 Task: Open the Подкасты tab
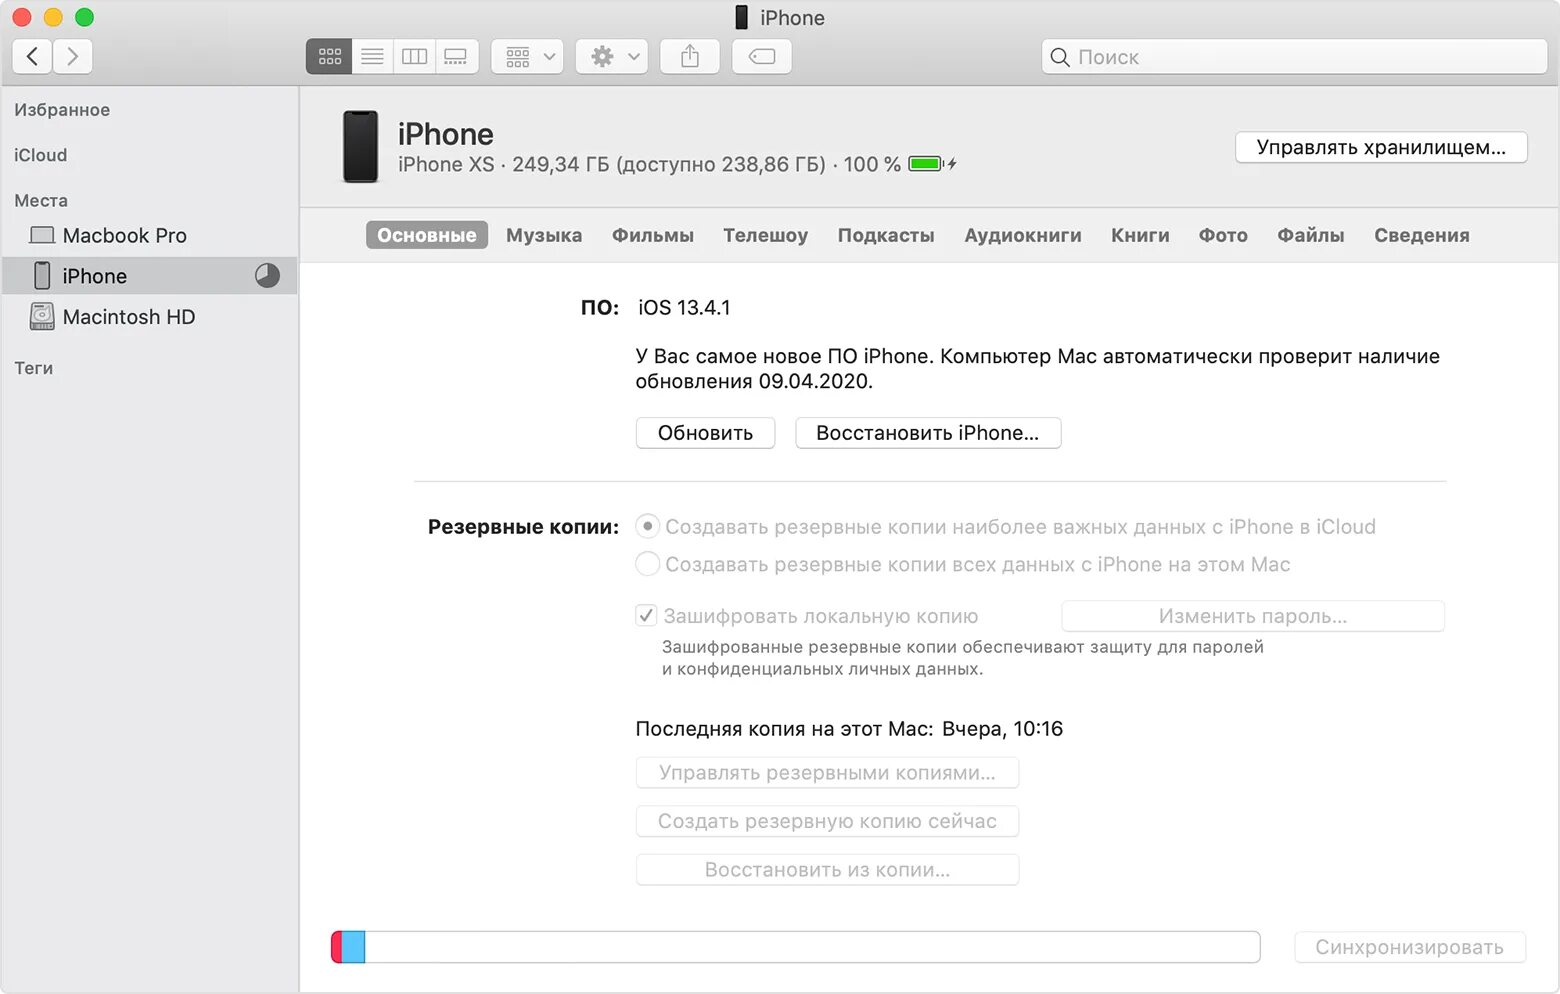click(886, 235)
